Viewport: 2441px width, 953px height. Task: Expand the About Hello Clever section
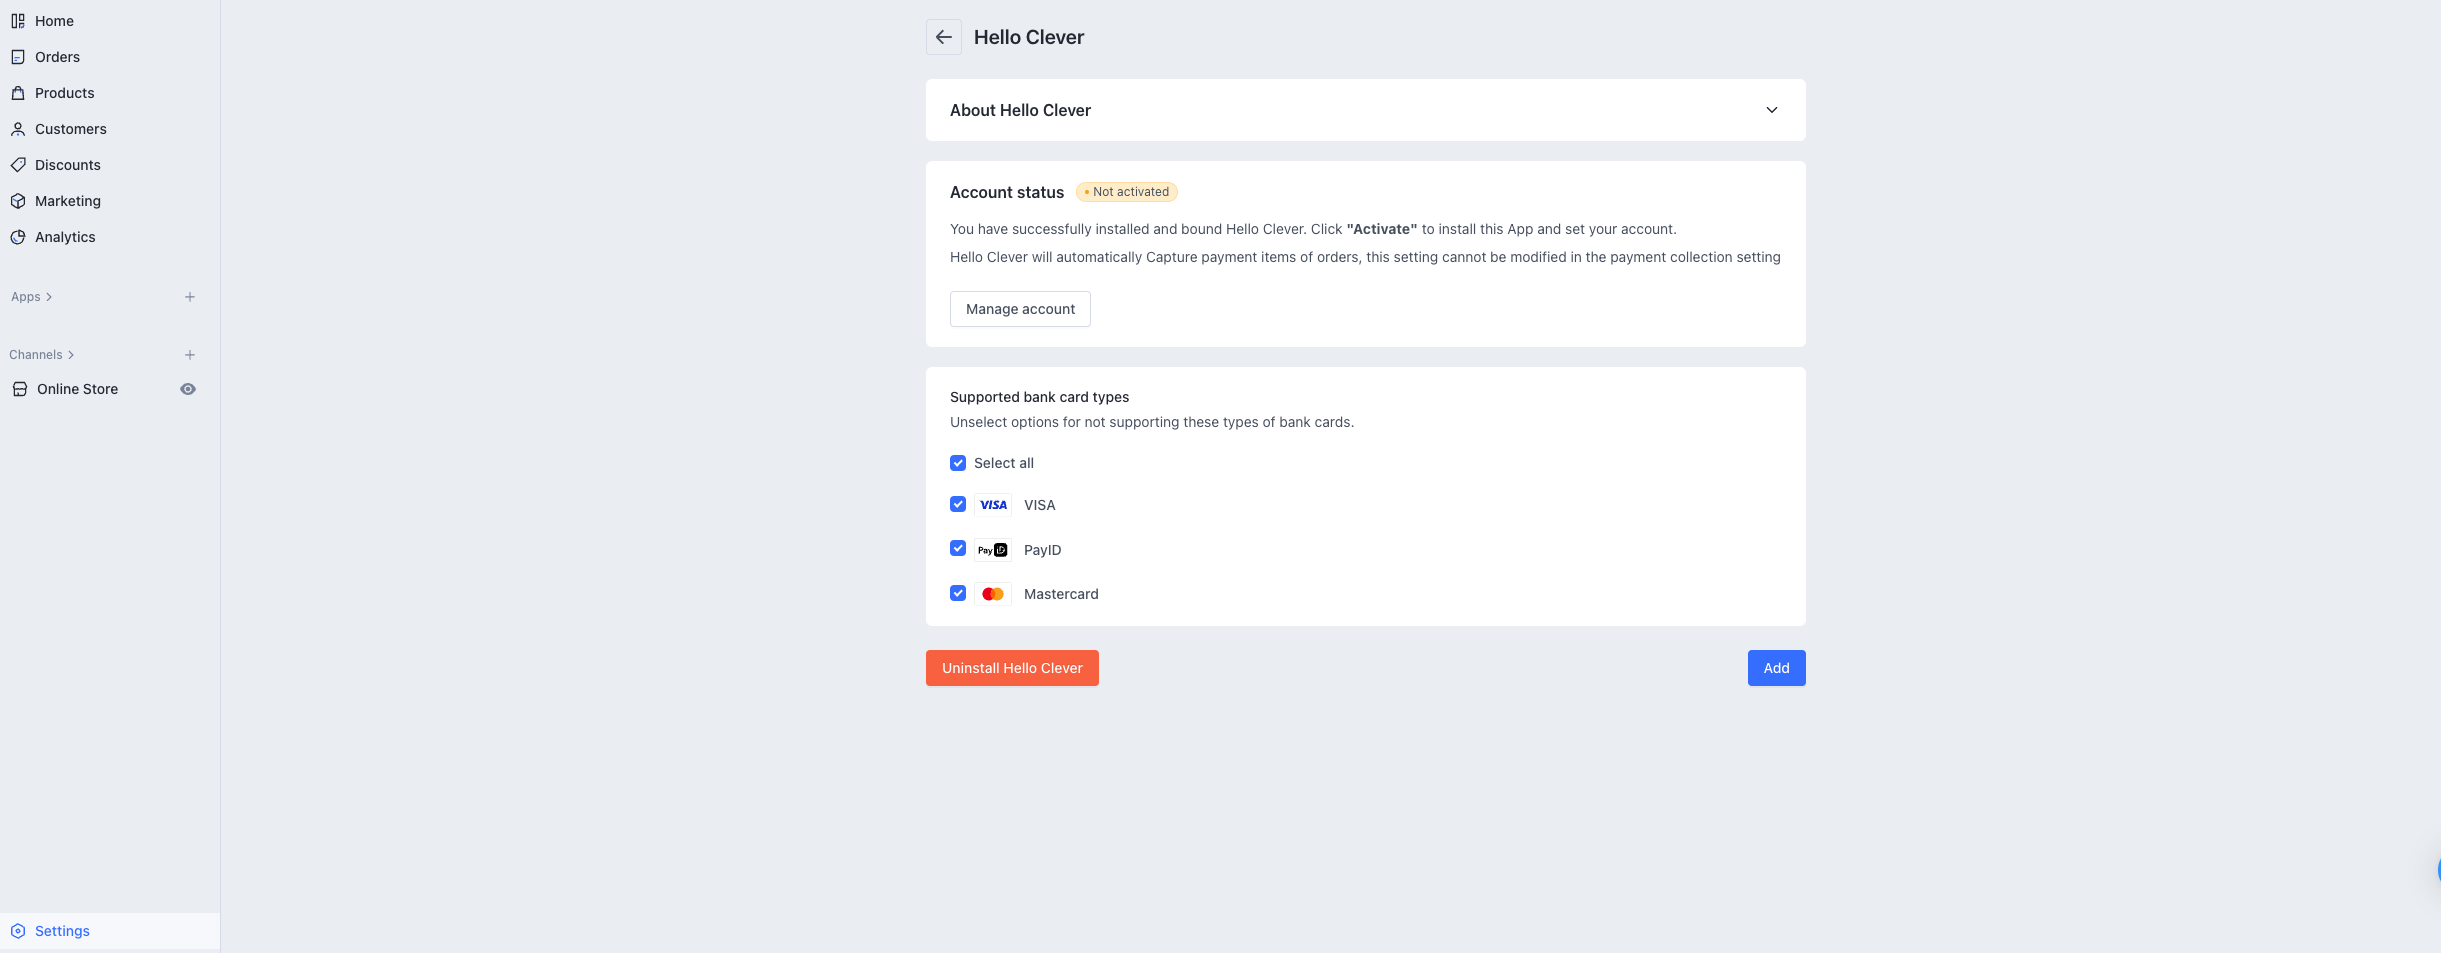[1771, 110]
